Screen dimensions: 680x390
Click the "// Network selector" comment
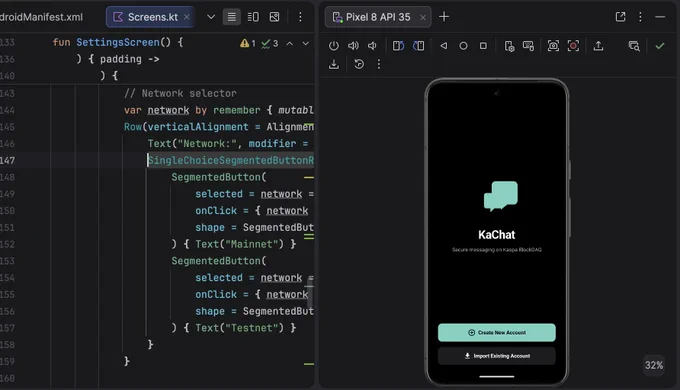coord(180,93)
